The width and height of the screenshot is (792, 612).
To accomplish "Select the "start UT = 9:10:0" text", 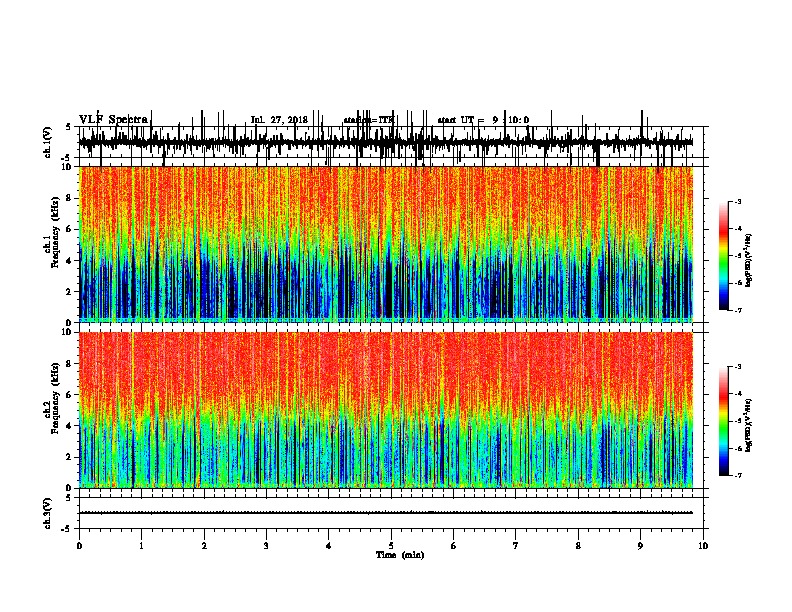I will 483,120.
